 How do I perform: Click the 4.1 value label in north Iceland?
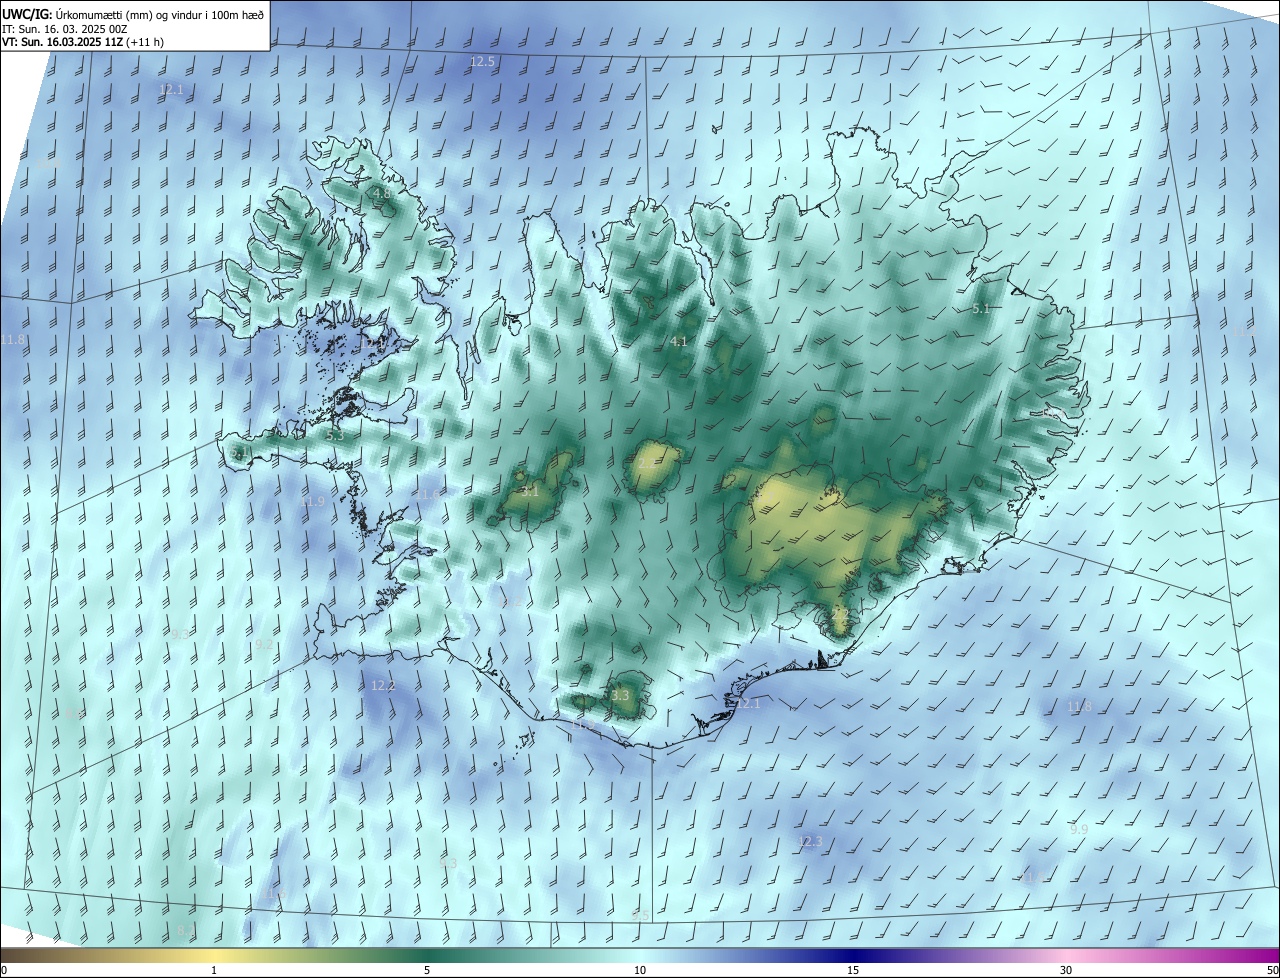click(x=679, y=342)
